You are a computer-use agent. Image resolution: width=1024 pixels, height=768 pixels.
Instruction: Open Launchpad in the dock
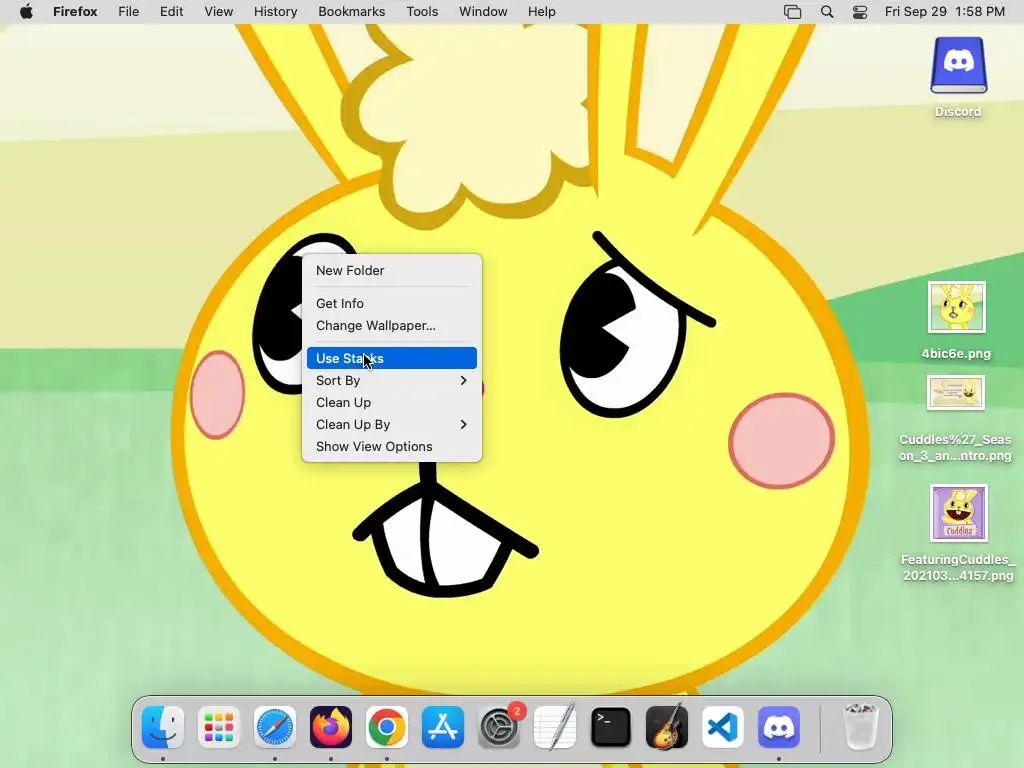pyautogui.click(x=219, y=727)
